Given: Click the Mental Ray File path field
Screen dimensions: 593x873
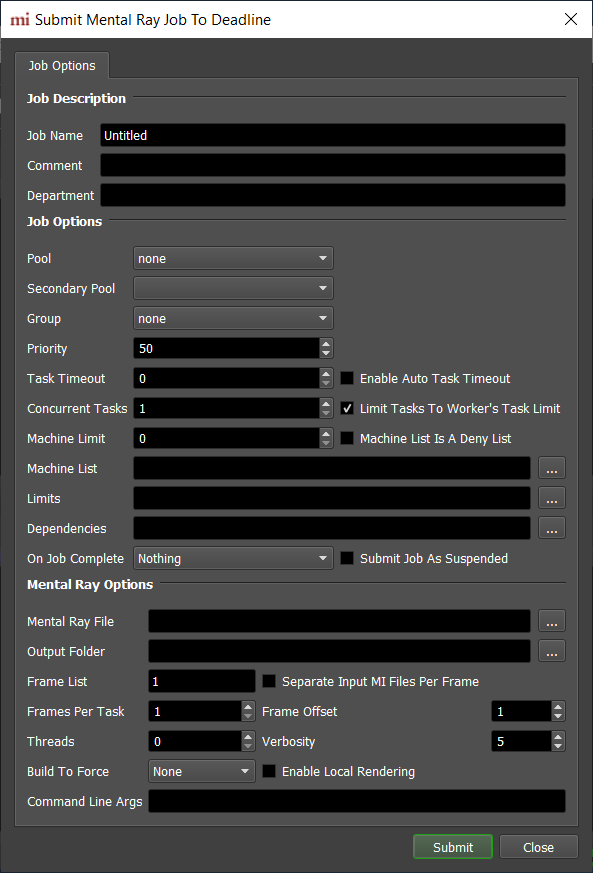Looking at the screenshot, I should [339, 621].
